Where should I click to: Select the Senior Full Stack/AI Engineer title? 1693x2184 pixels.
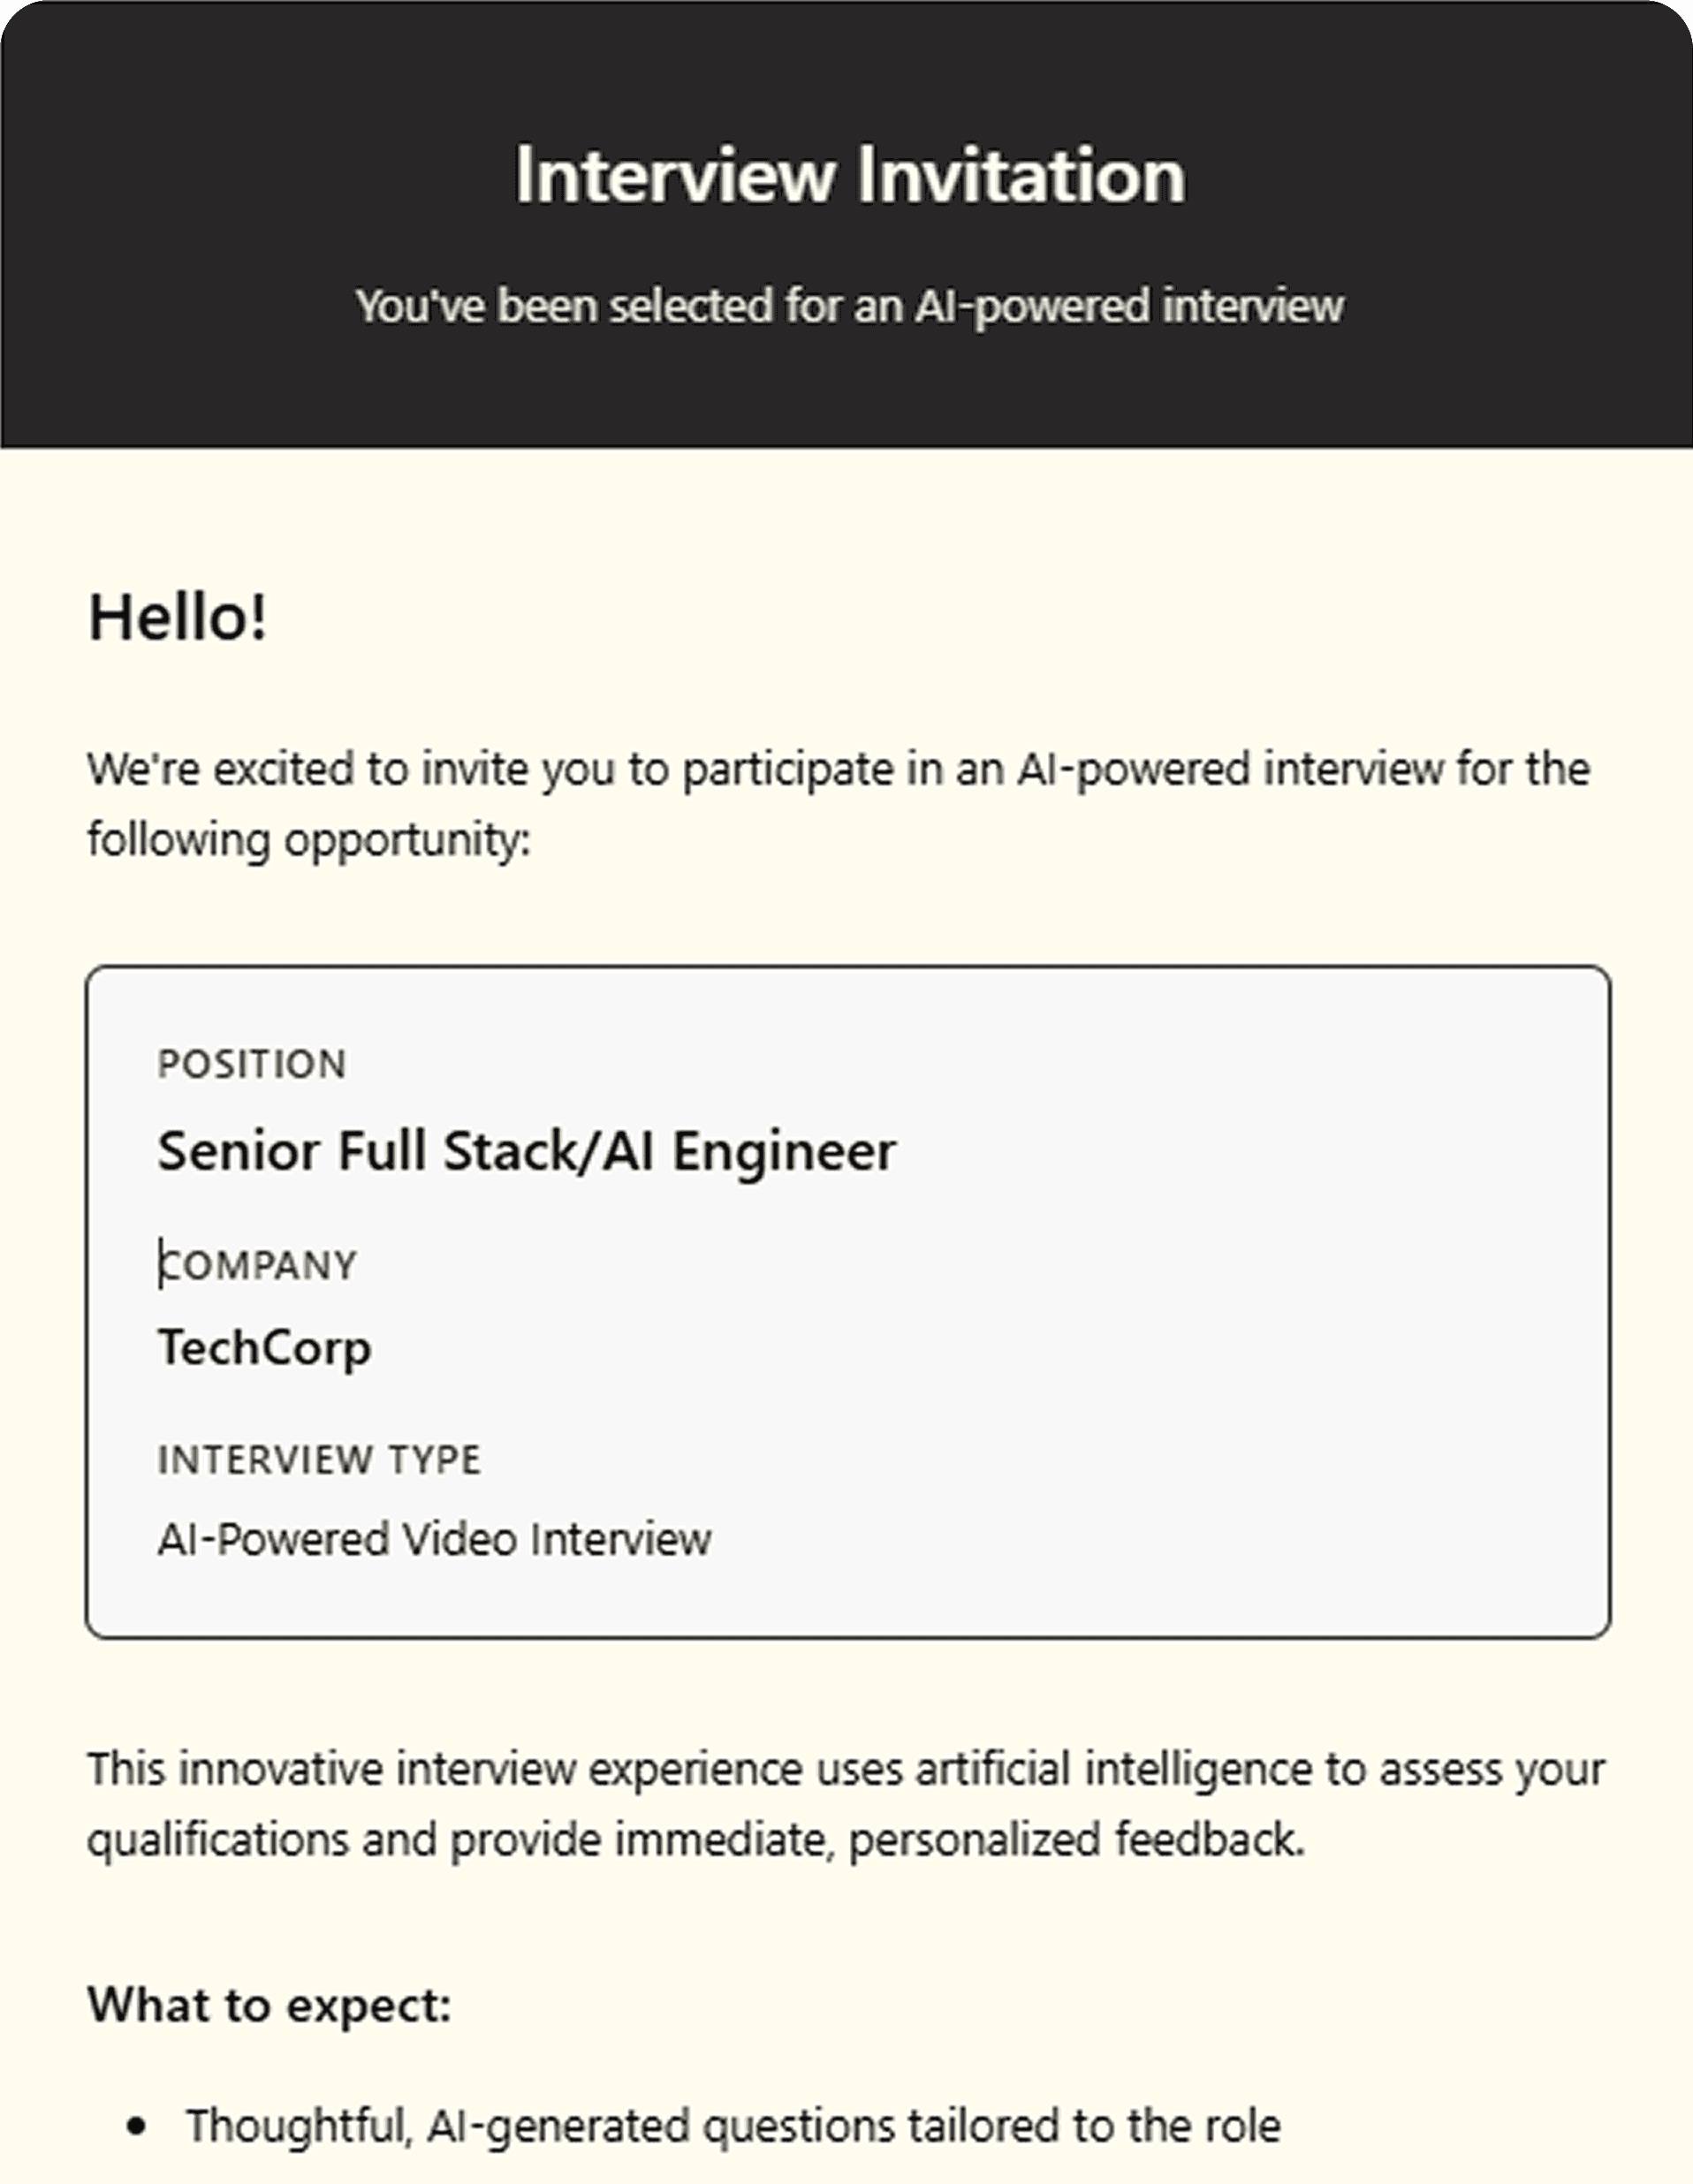pyautogui.click(x=527, y=1151)
